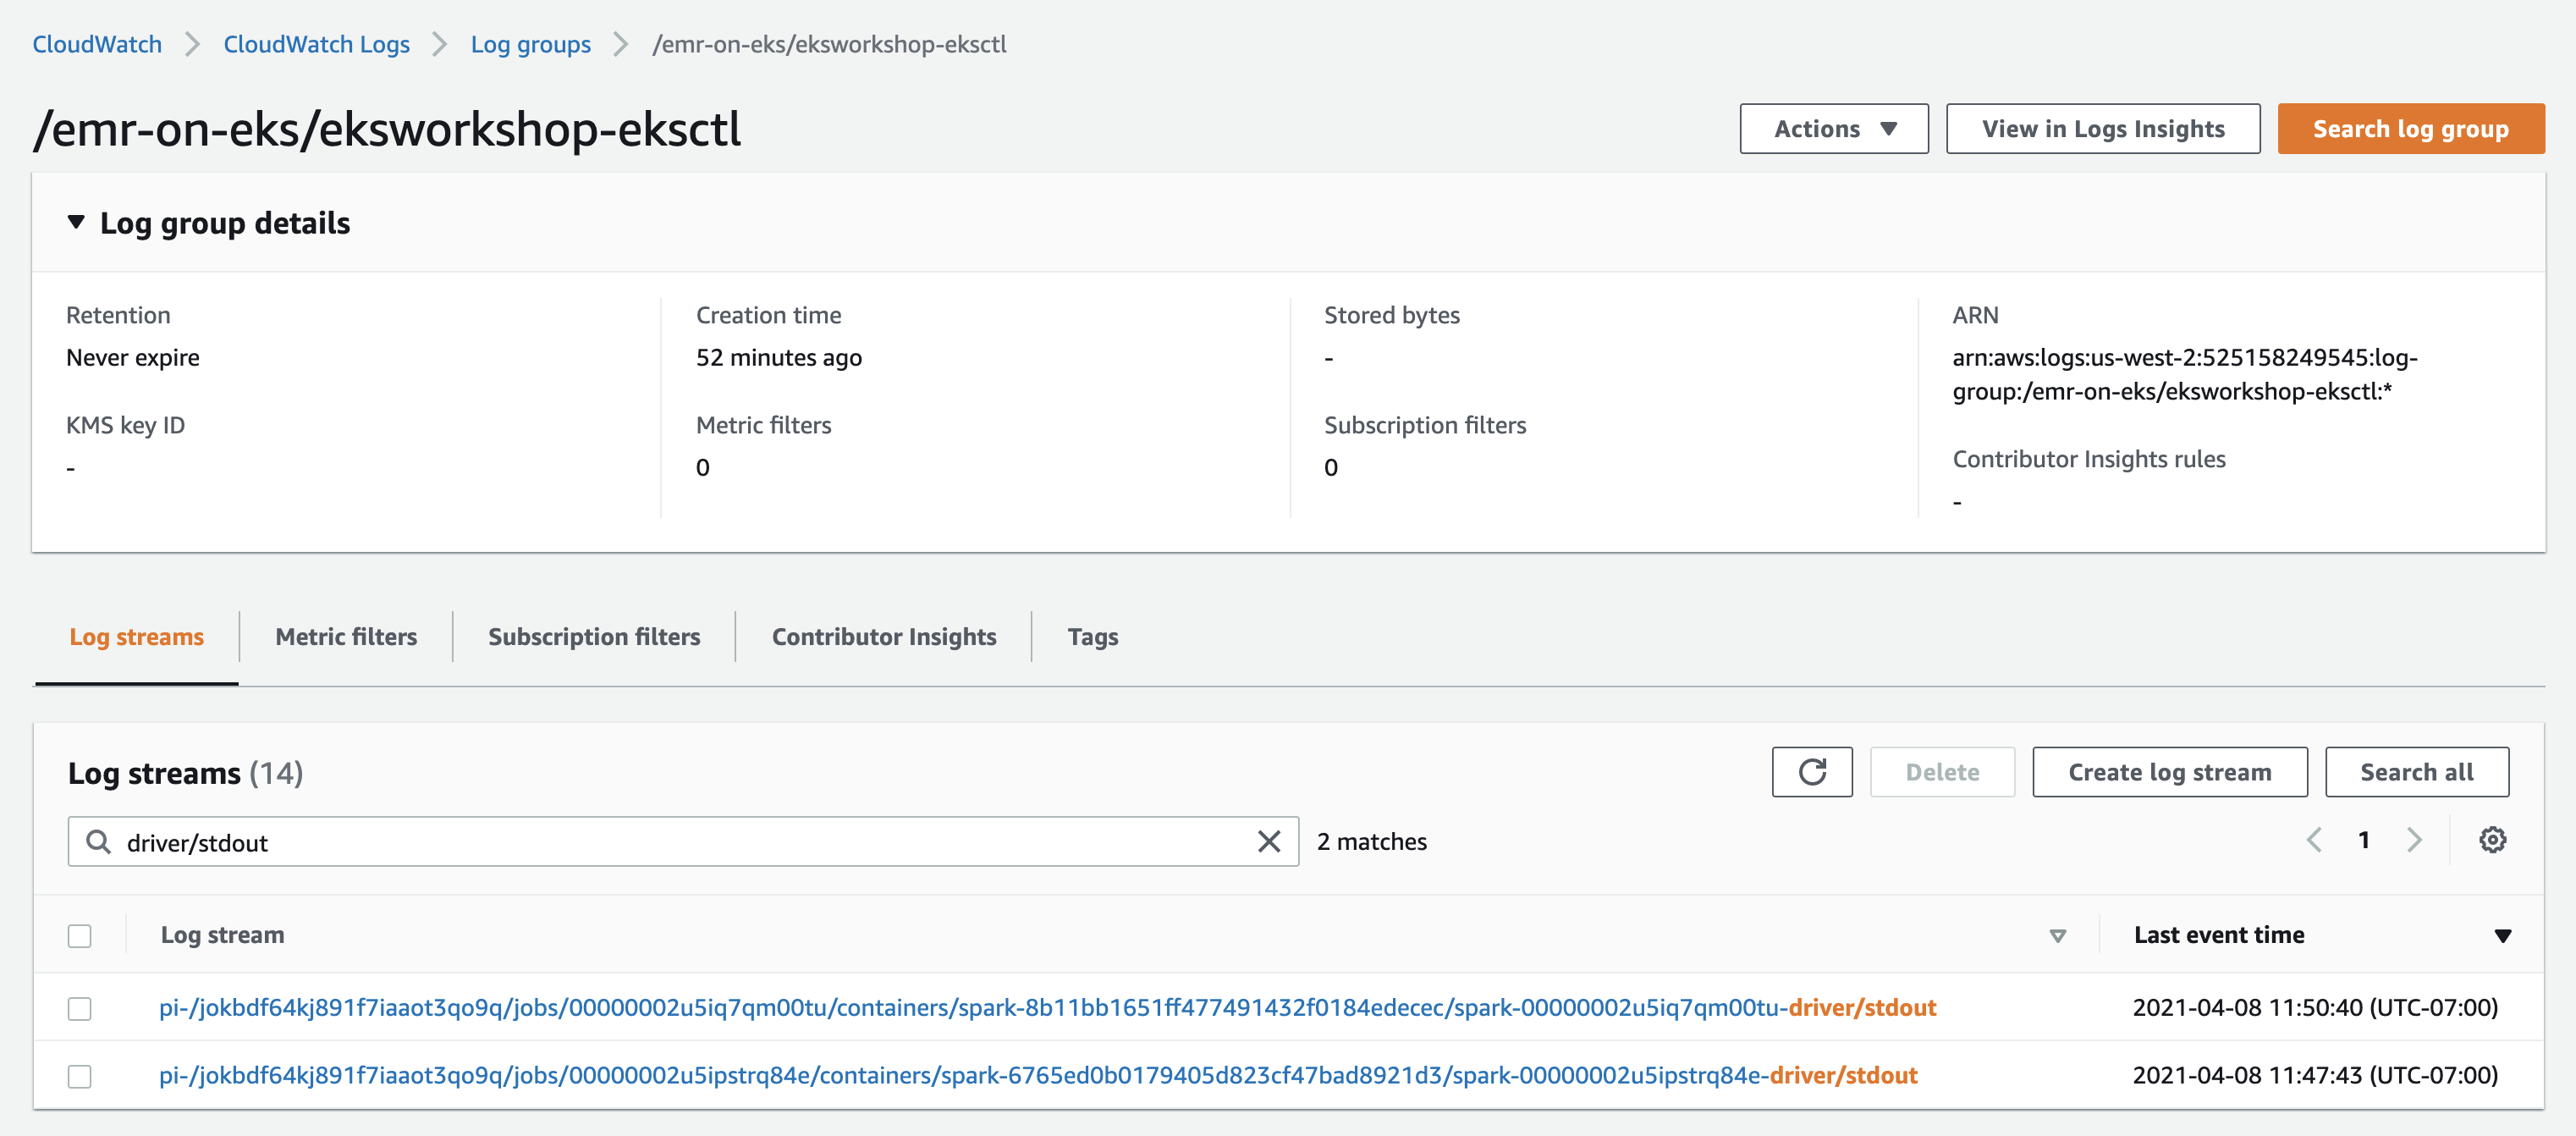Image resolution: width=2576 pixels, height=1136 pixels.
Task: Open the Contributor Insights tab
Action: pyautogui.click(x=884, y=637)
